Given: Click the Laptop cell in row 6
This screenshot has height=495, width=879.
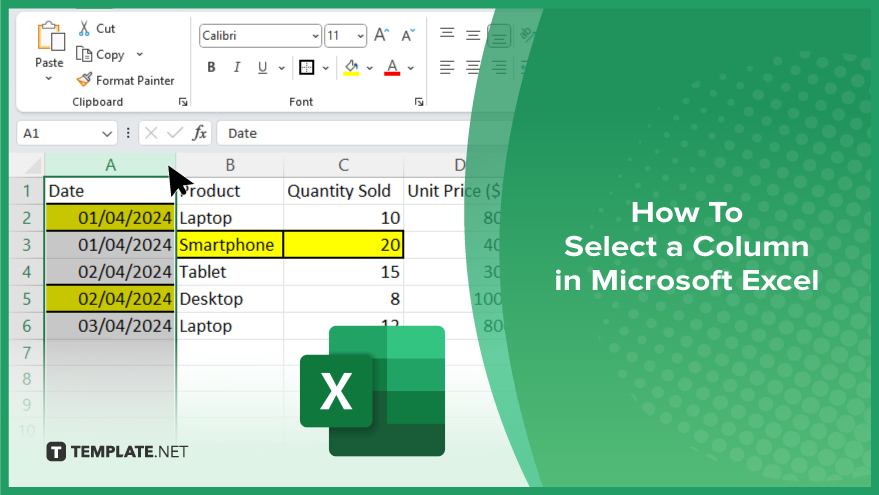Looking at the screenshot, I should [x=230, y=326].
